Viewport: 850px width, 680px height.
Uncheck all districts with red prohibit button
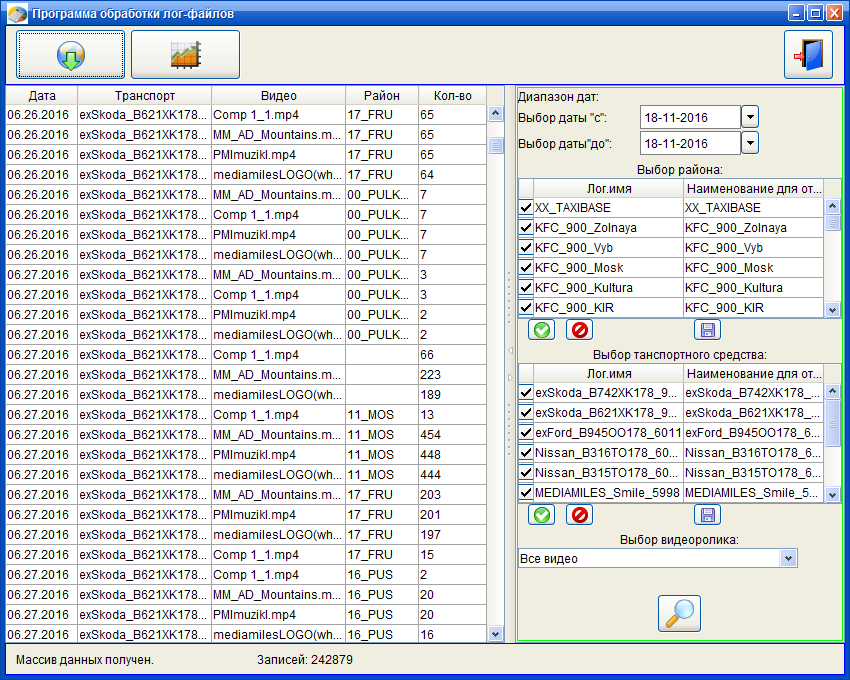click(579, 330)
